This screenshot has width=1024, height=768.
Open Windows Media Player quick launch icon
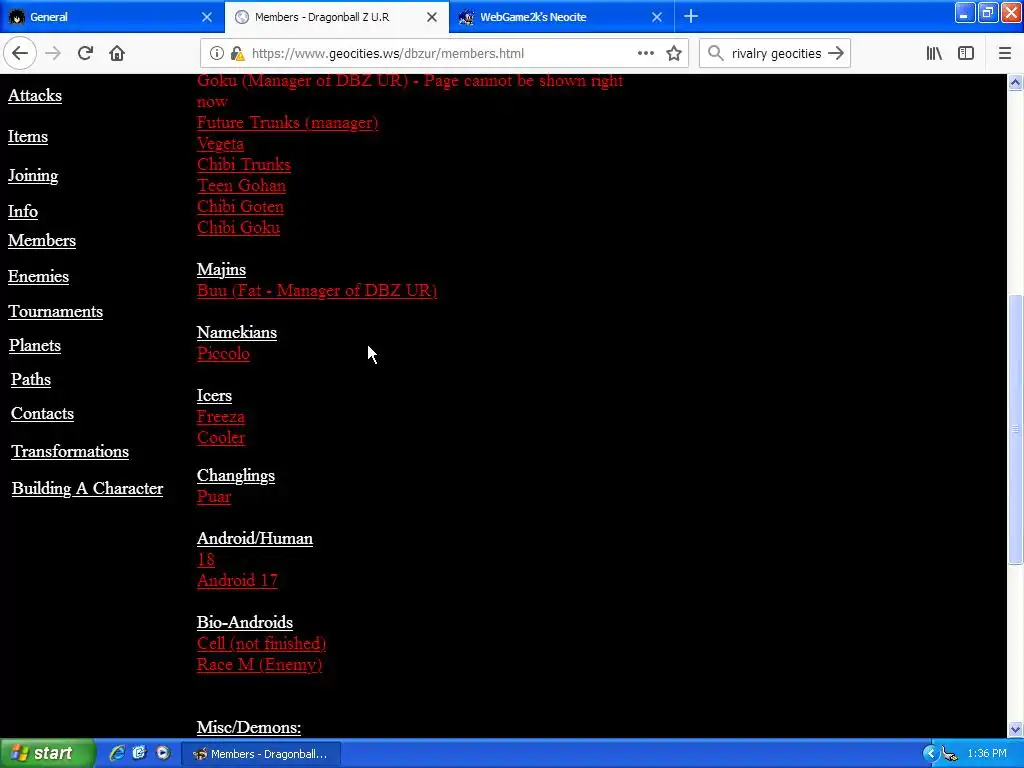click(163, 753)
